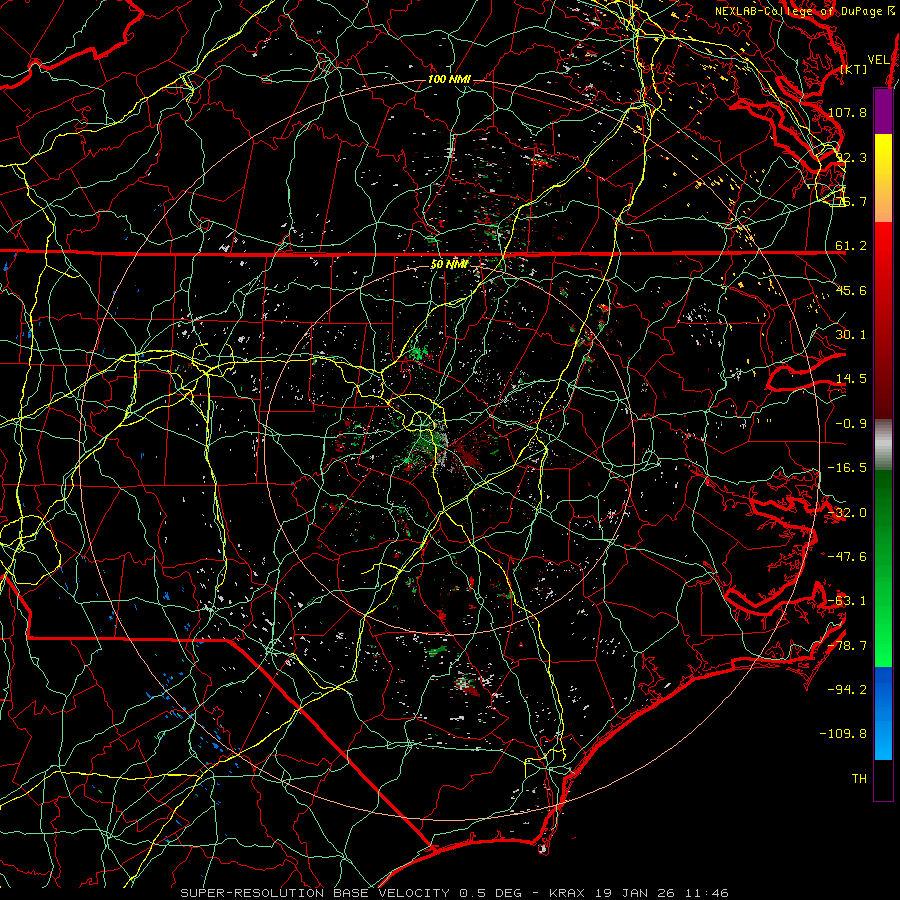Click the -32.0 velocity scale value
The image size is (900, 900).
pos(848,513)
